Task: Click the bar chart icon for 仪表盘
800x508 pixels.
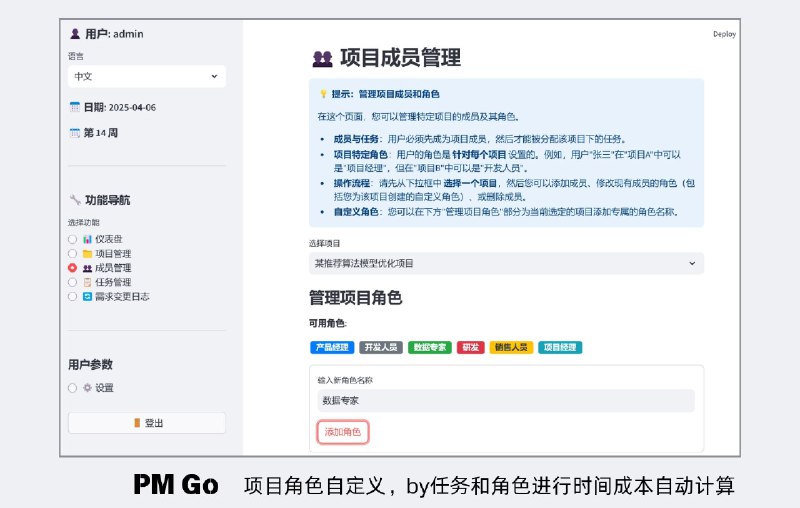Action: pos(87,239)
